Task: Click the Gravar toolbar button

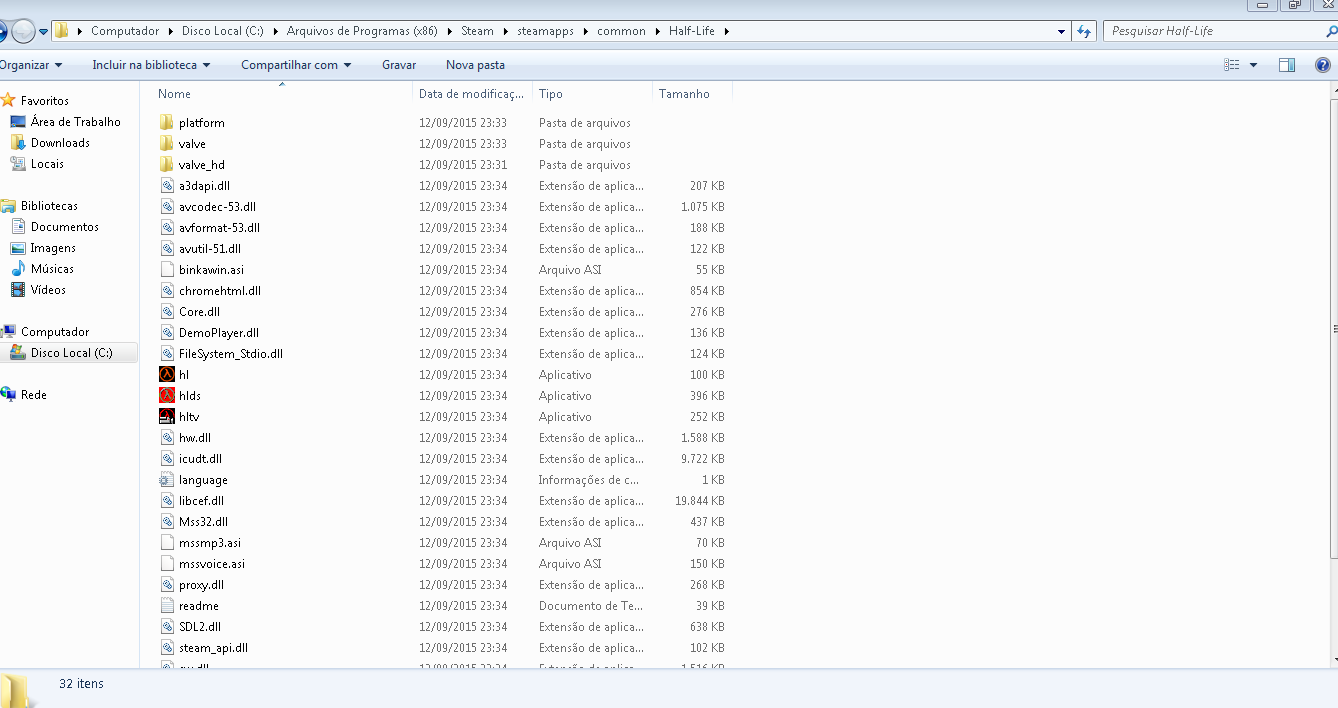Action: click(x=399, y=65)
